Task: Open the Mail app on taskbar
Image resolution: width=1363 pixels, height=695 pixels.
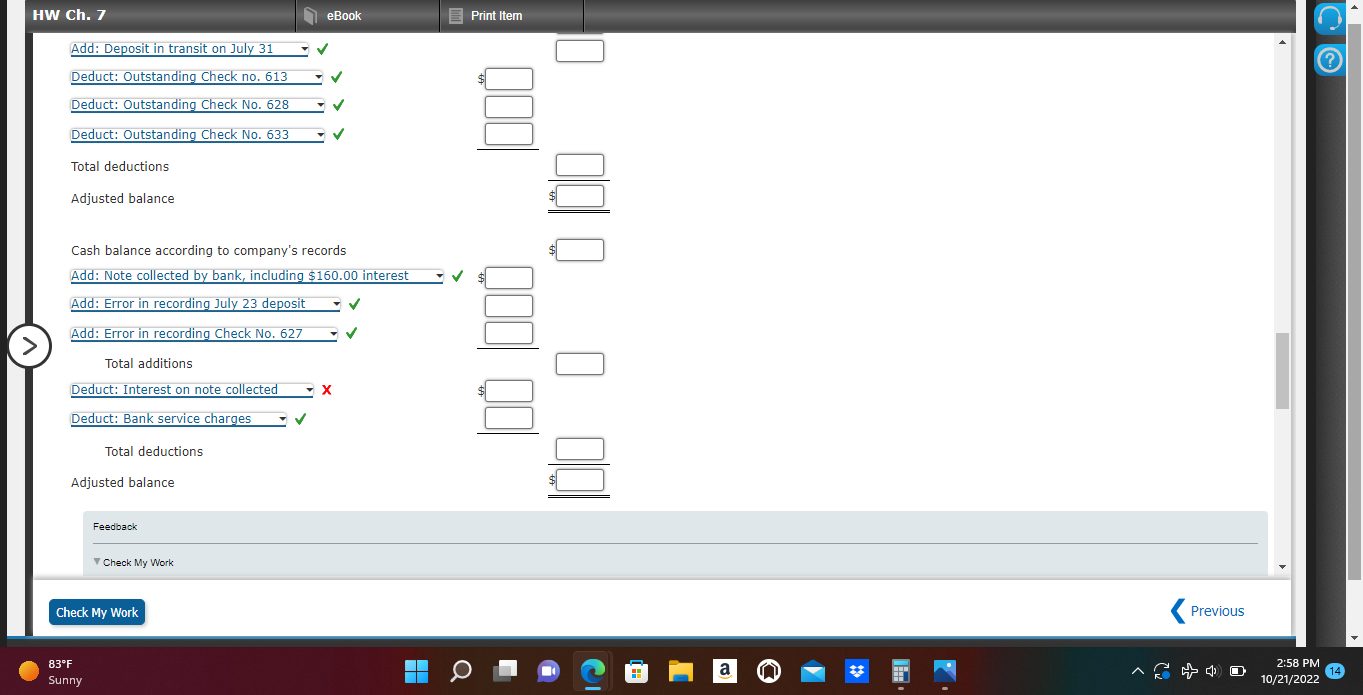Action: [x=813, y=671]
